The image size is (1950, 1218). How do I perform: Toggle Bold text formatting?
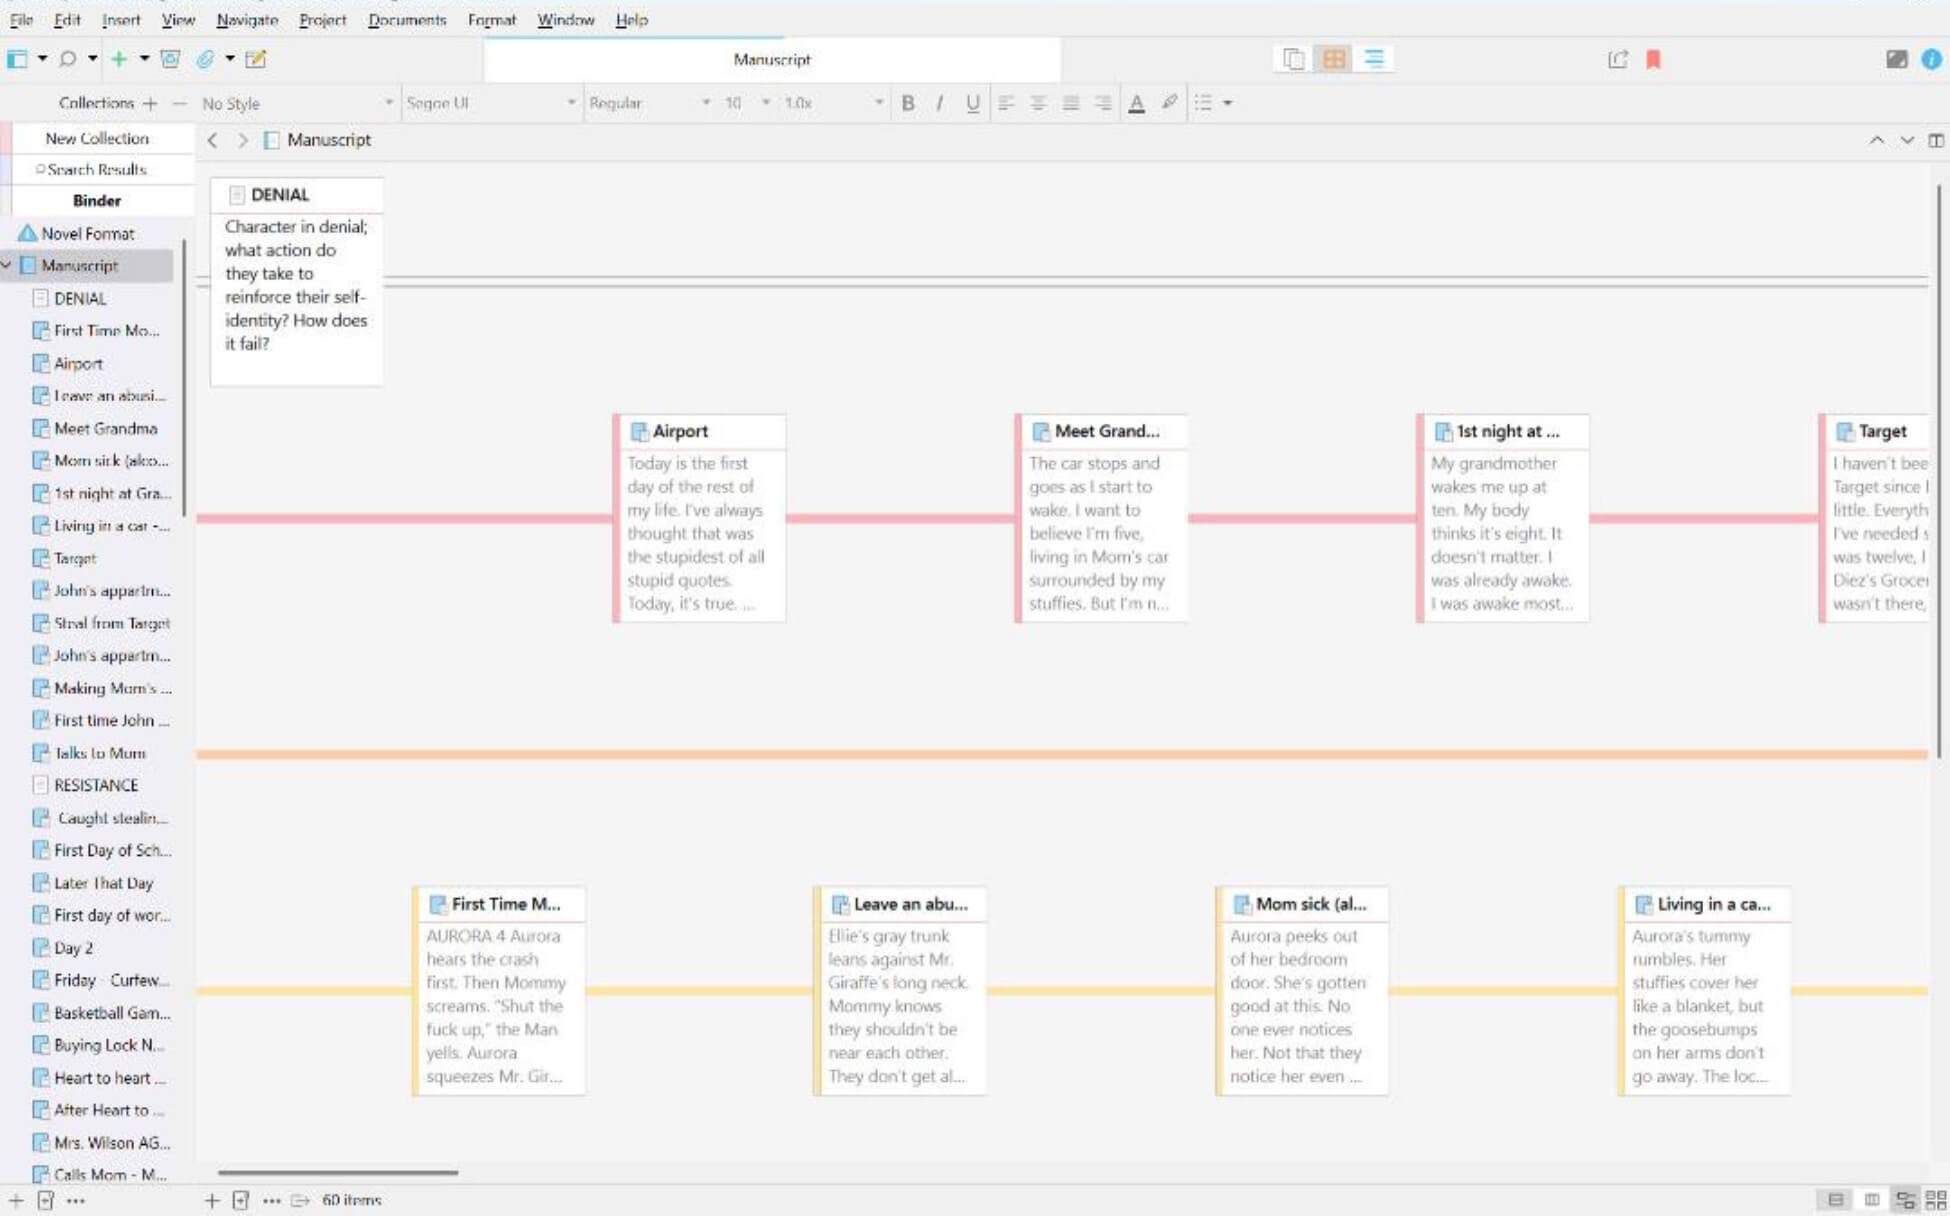(x=908, y=103)
